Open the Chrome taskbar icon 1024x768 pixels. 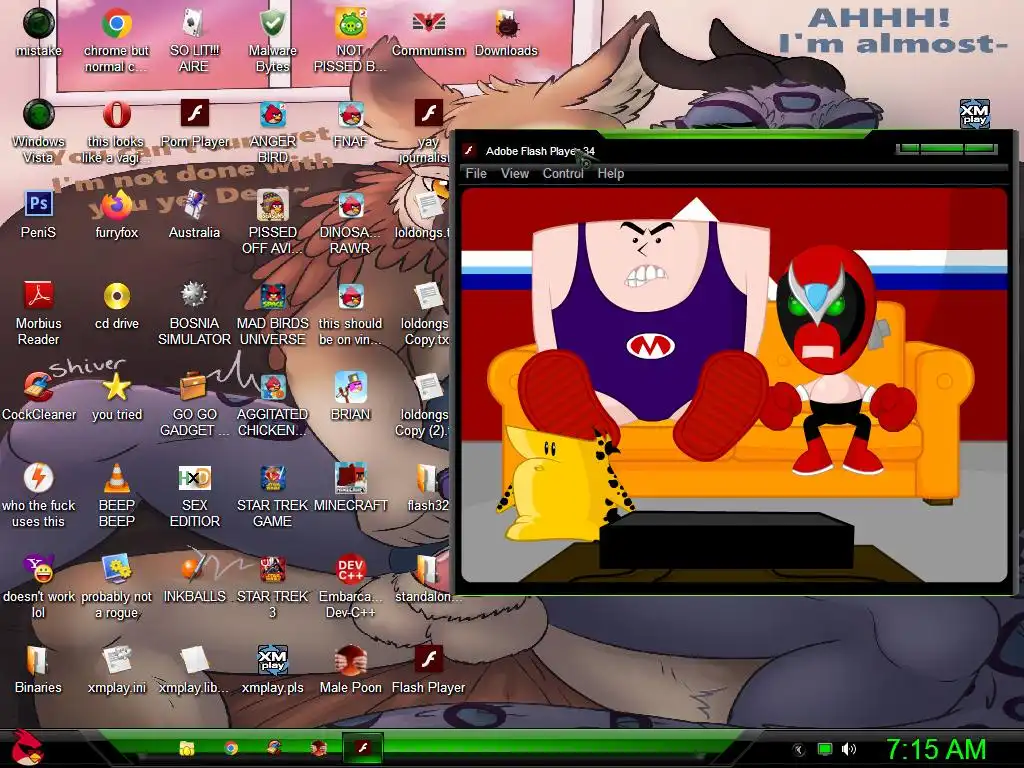coord(231,748)
